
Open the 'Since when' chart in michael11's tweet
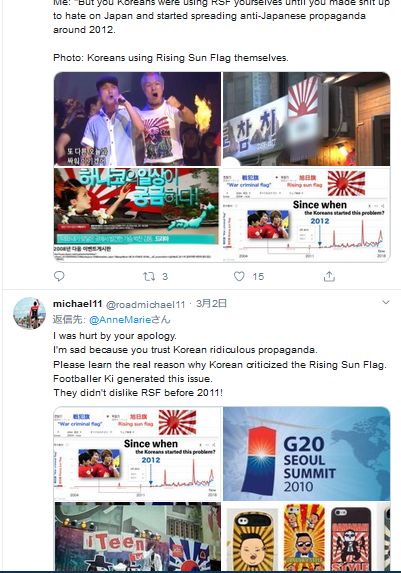137,454
